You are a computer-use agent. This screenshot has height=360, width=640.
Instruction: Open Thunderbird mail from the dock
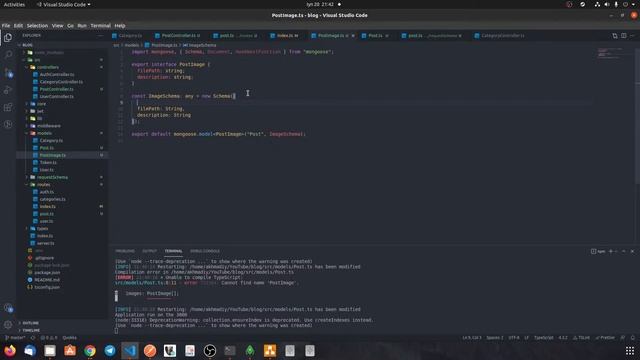30,351
